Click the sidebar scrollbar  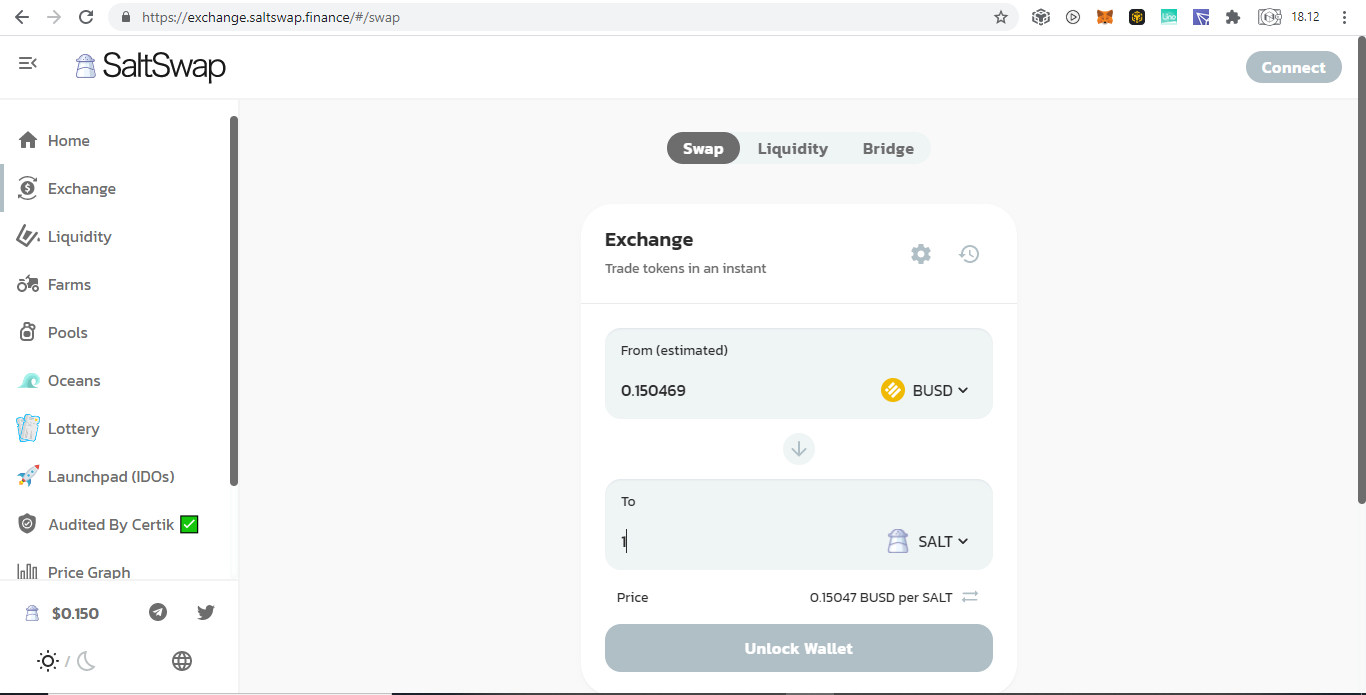click(x=234, y=300)
